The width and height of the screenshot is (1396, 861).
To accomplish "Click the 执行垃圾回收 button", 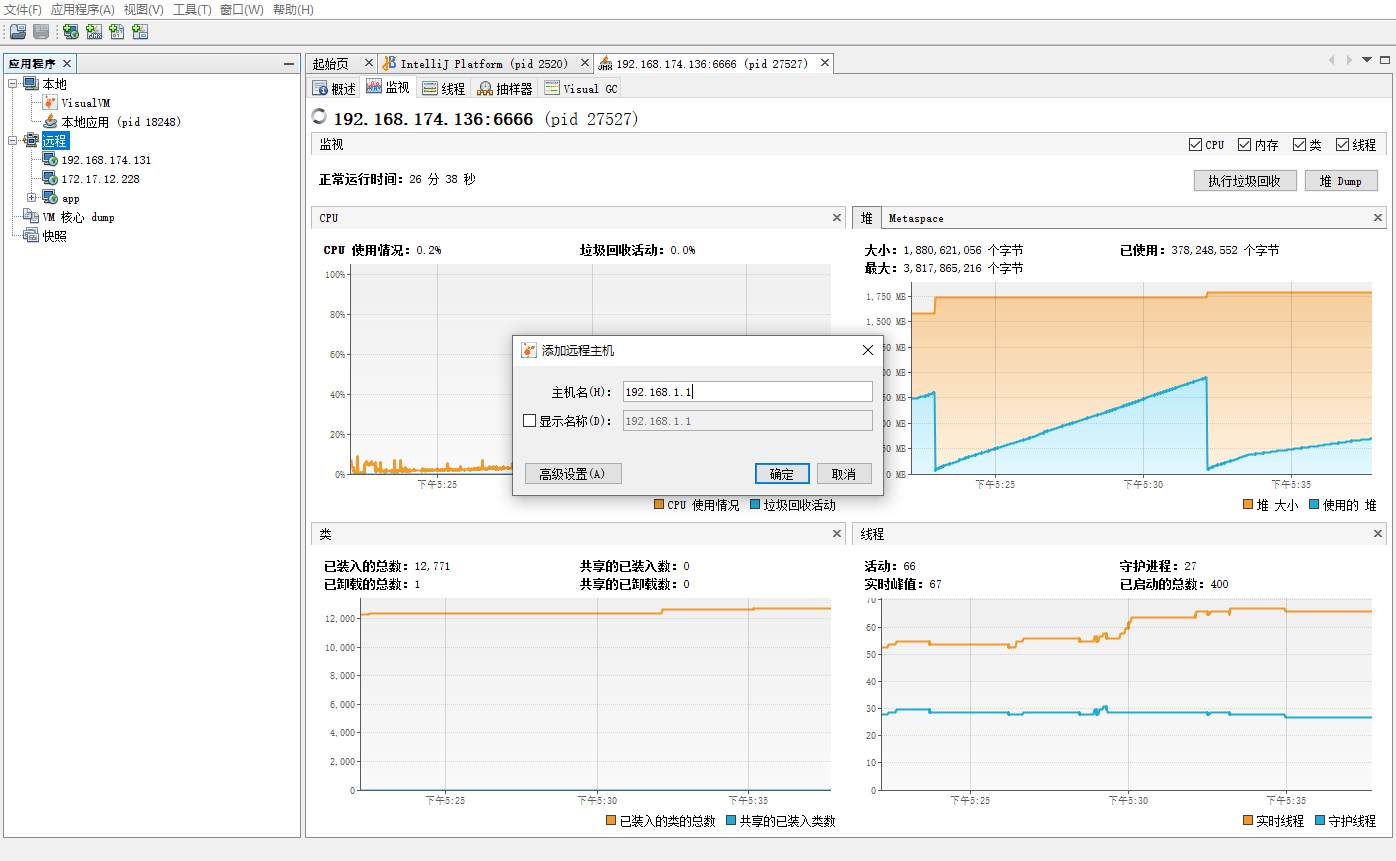I will [1245, 181].
